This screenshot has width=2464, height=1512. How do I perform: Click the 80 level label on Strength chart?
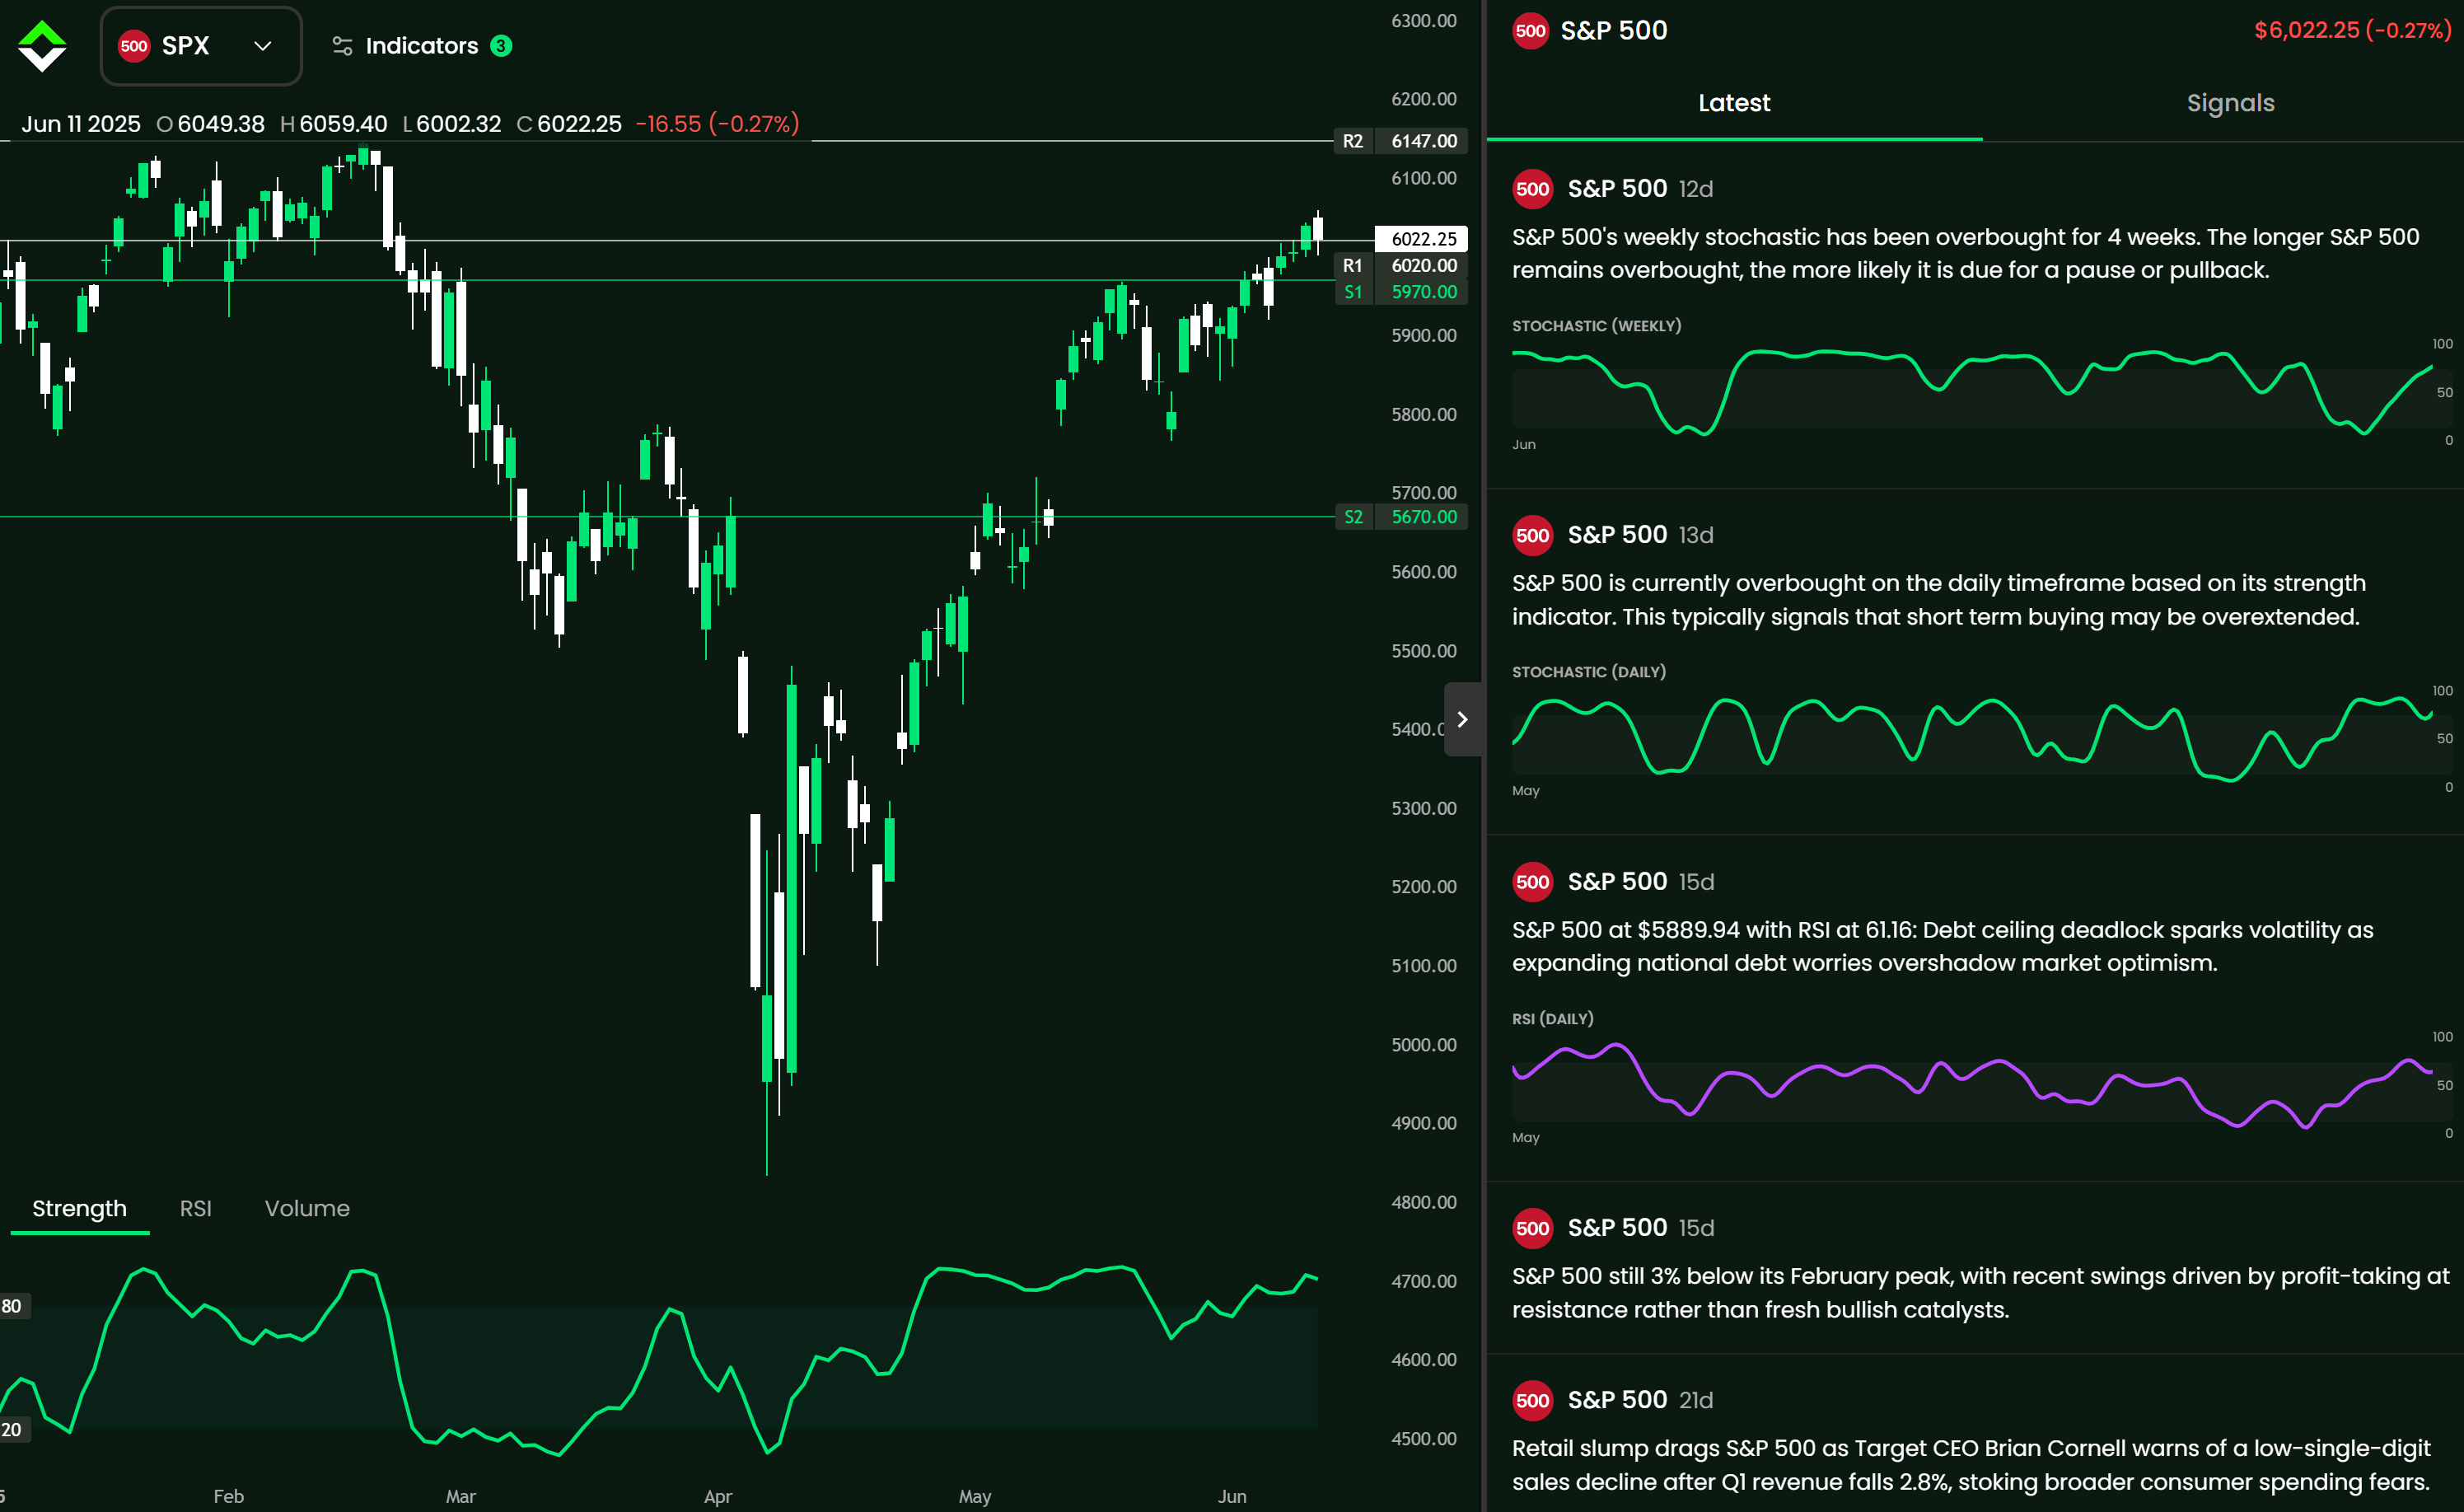pos(12,1306)
